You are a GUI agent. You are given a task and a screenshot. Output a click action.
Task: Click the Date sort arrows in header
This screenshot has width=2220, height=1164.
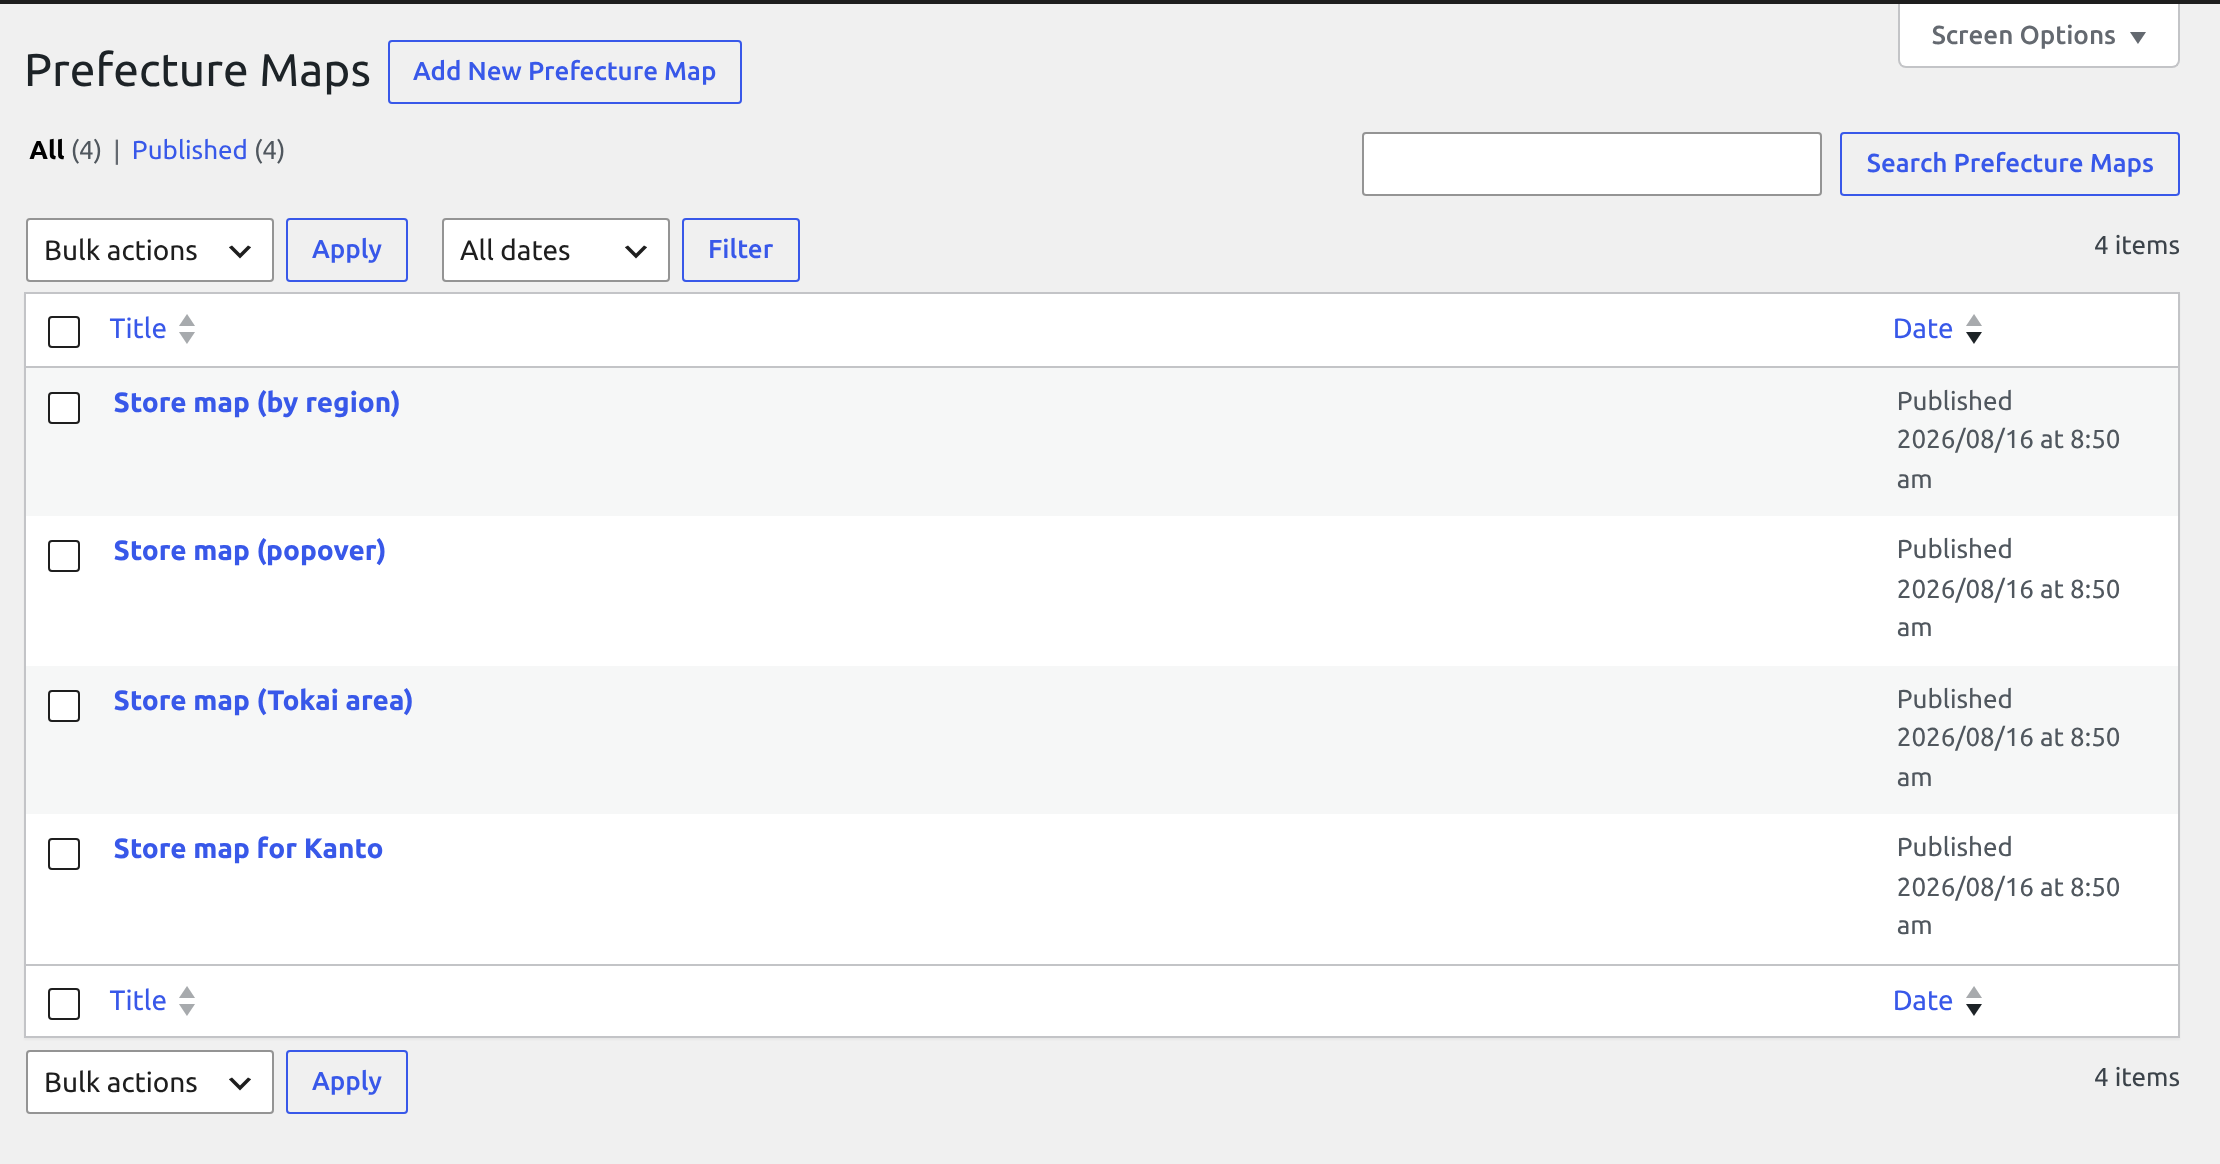point(1974,329)
